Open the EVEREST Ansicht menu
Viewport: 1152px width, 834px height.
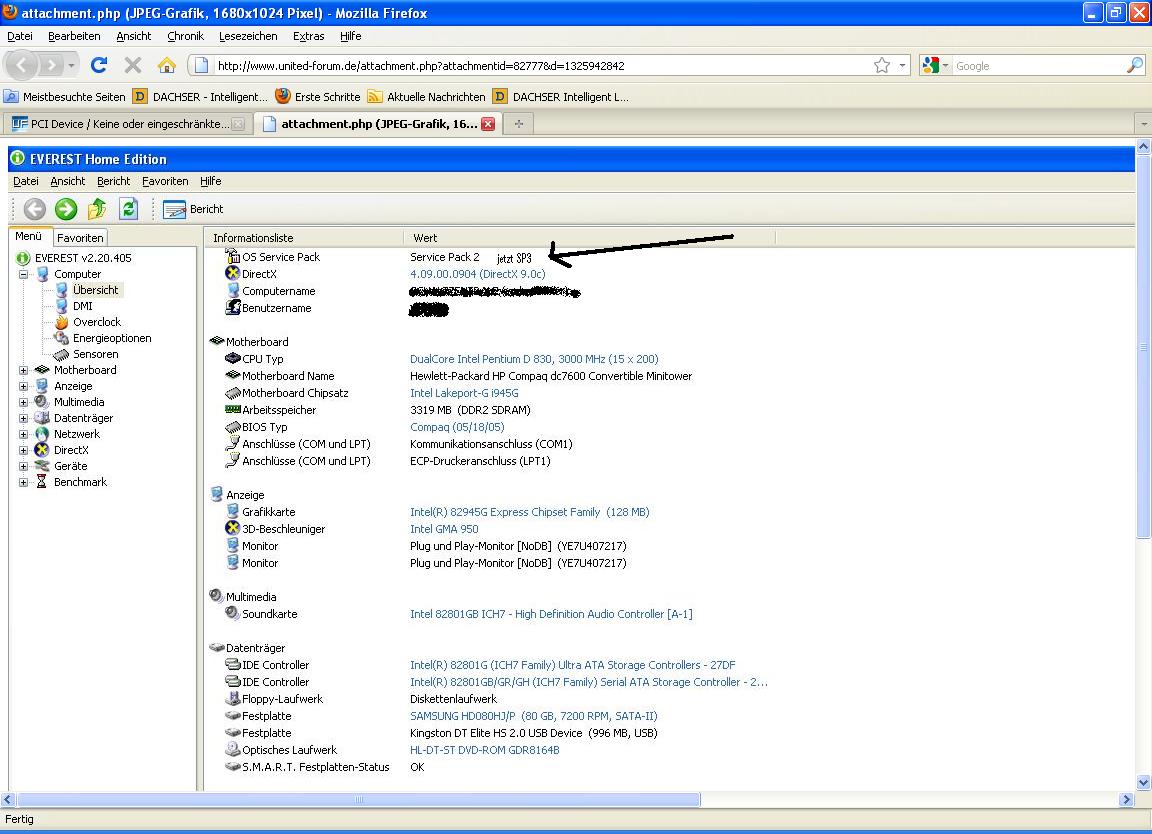pos(68,181)
